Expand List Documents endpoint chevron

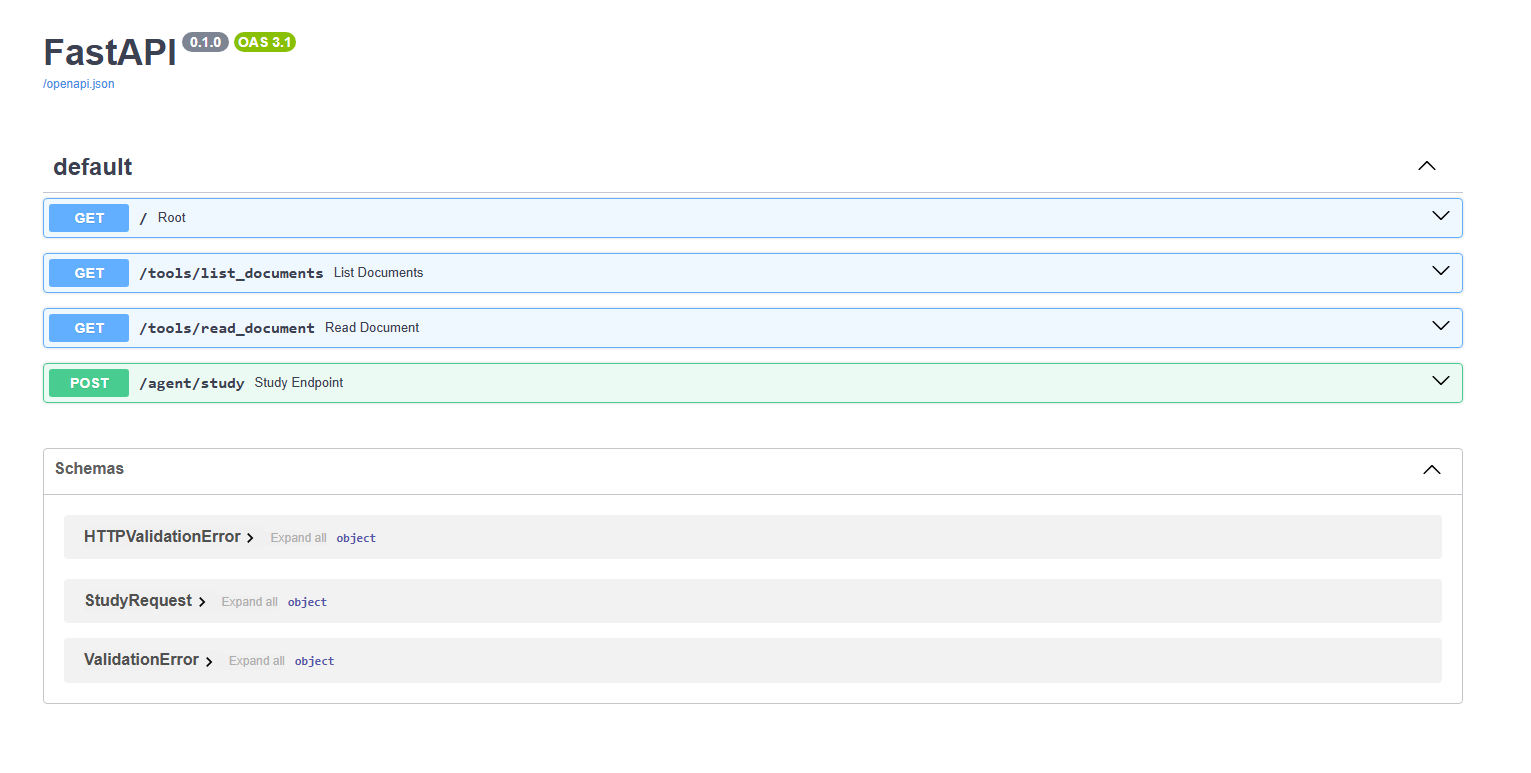click(1440, 271)
